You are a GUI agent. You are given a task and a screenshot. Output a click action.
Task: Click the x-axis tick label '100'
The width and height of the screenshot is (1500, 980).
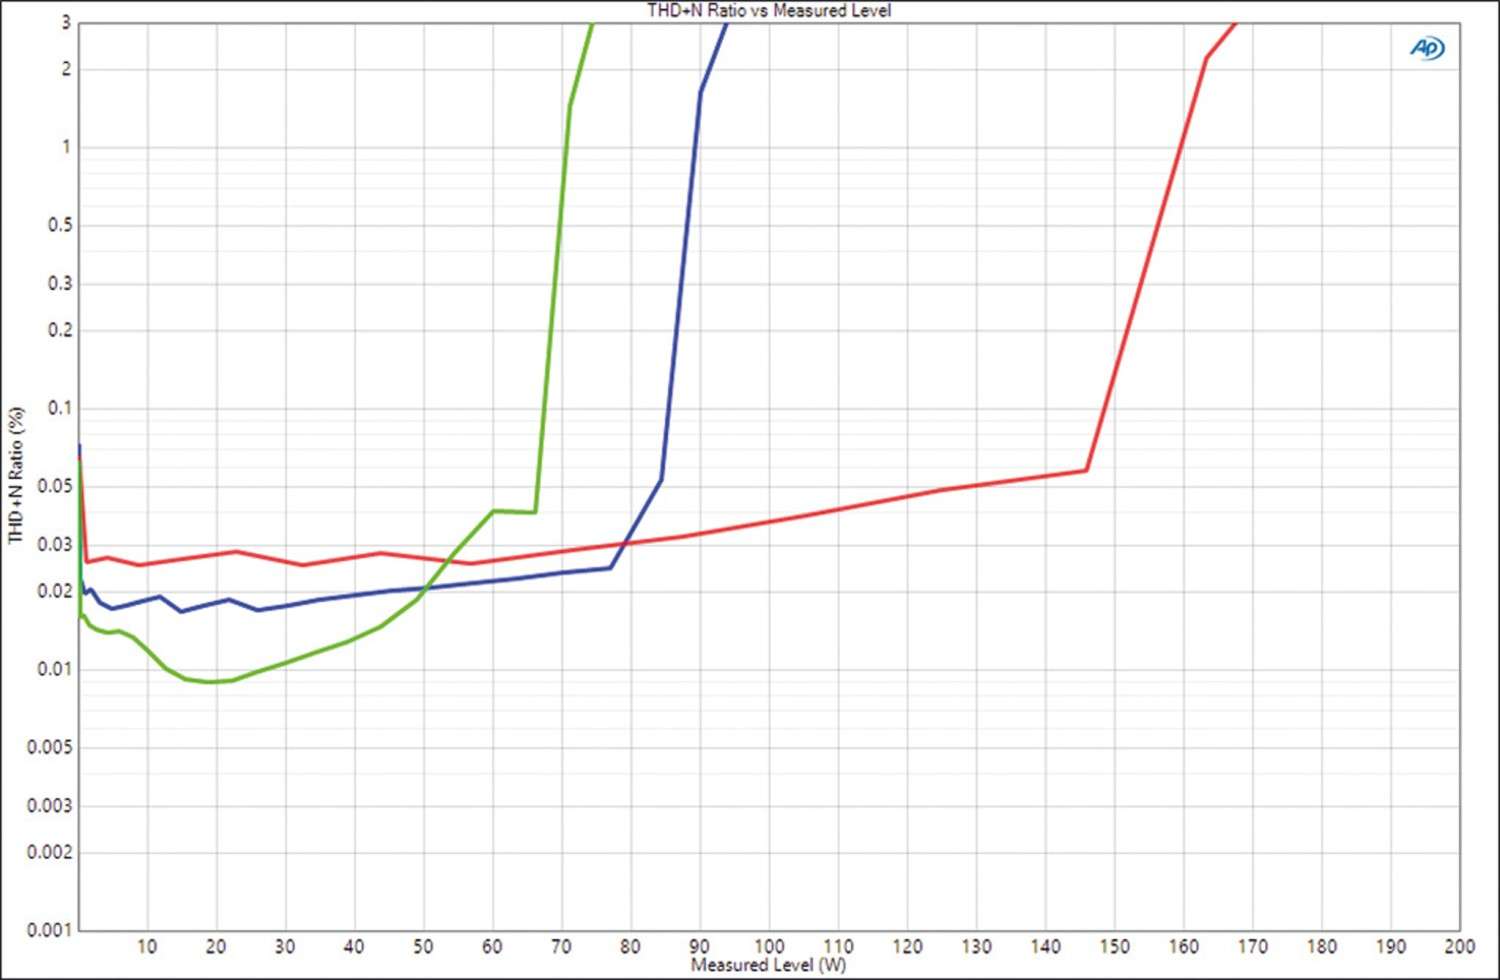pos(769,946)
